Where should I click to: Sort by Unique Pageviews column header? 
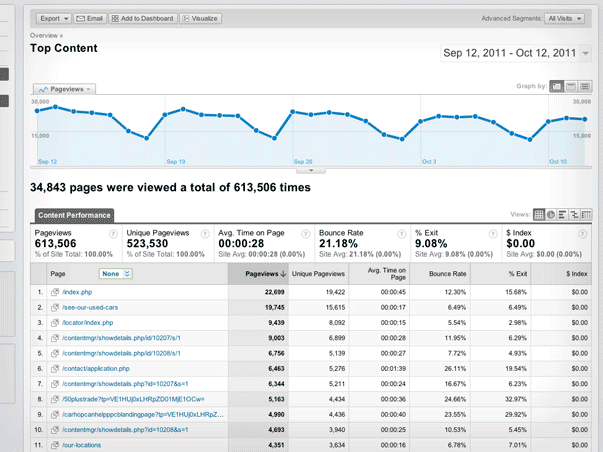(x=318, y=274)
